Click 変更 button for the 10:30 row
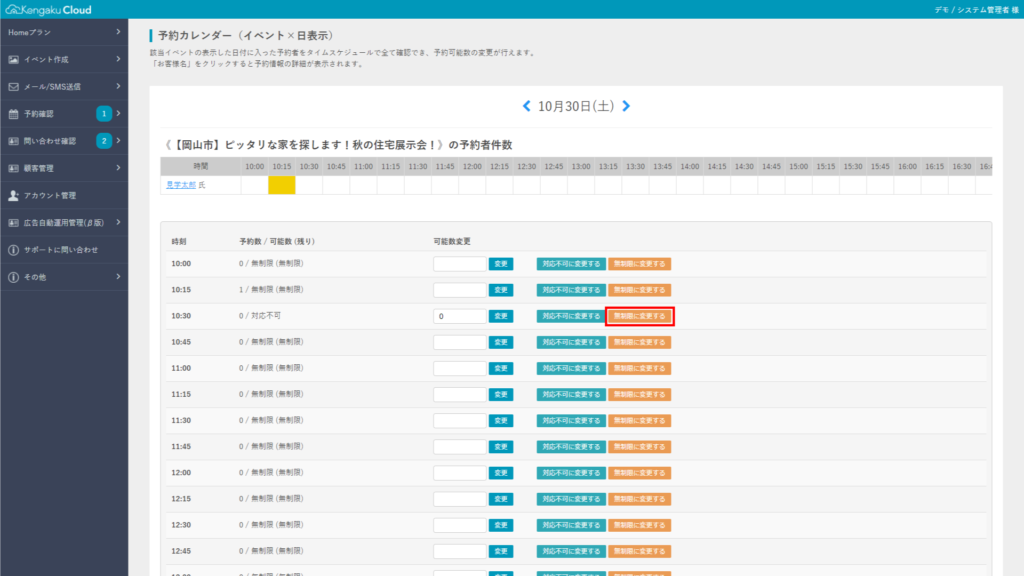1024x576 pixels. pyautogui.click(x=501, y=316)
